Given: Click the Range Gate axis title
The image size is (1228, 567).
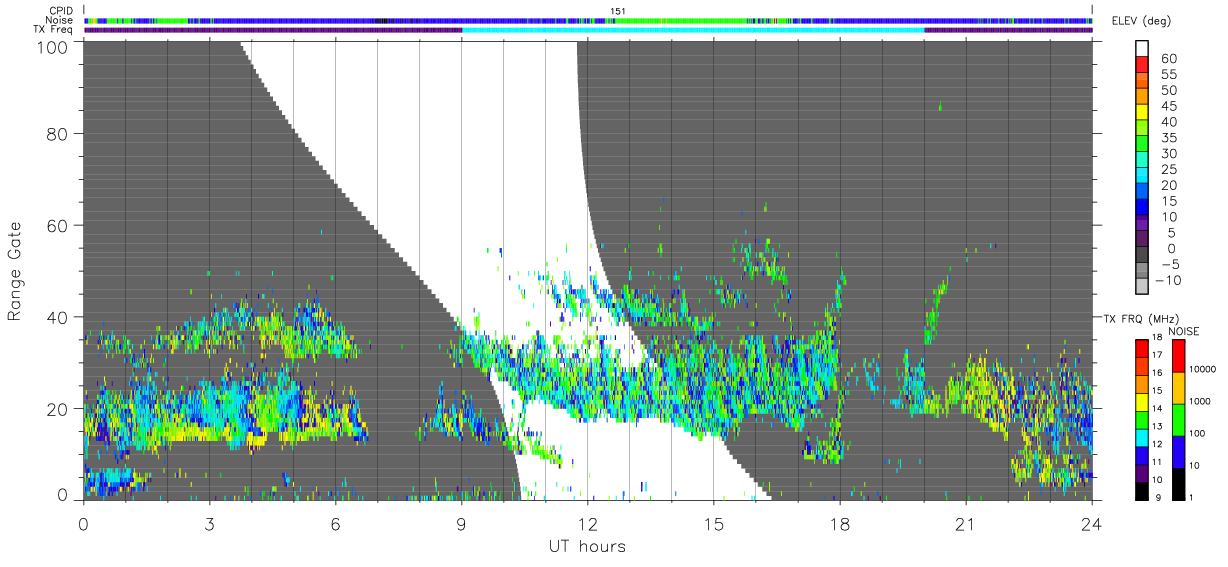Looking at the screenshot, I should pos(15,269).
